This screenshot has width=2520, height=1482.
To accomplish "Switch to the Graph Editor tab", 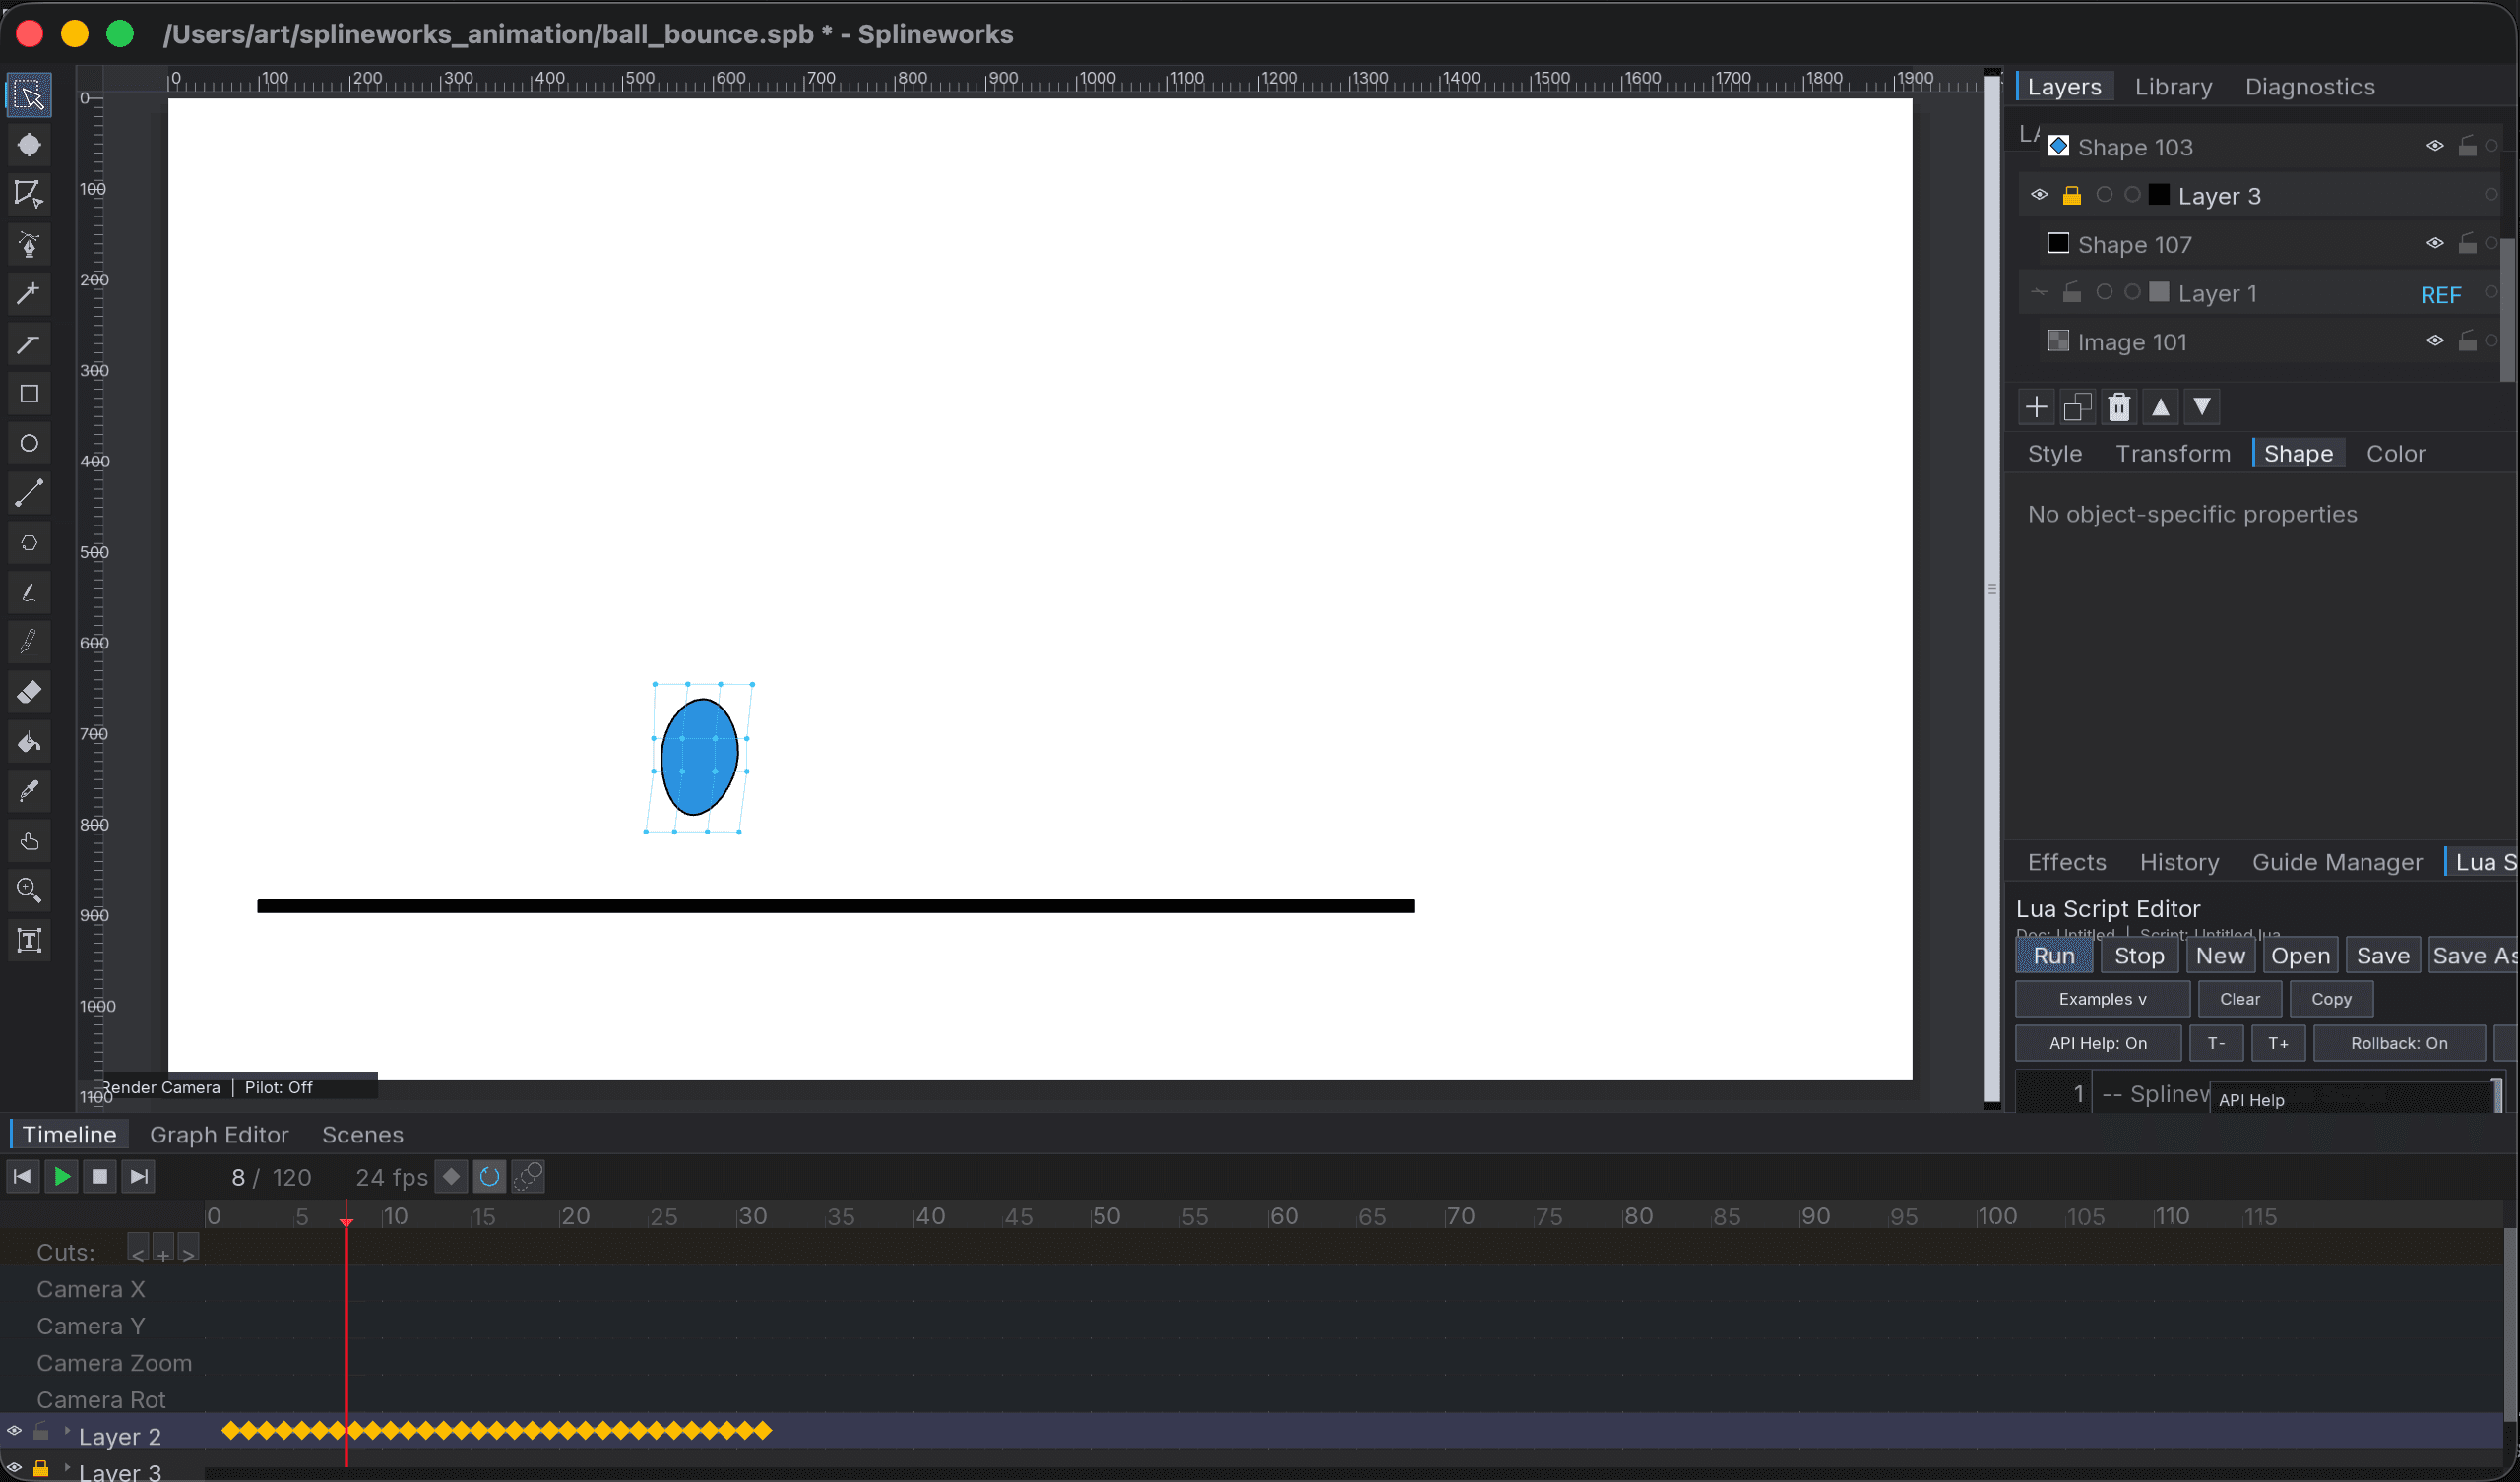I will point(219,1134).
